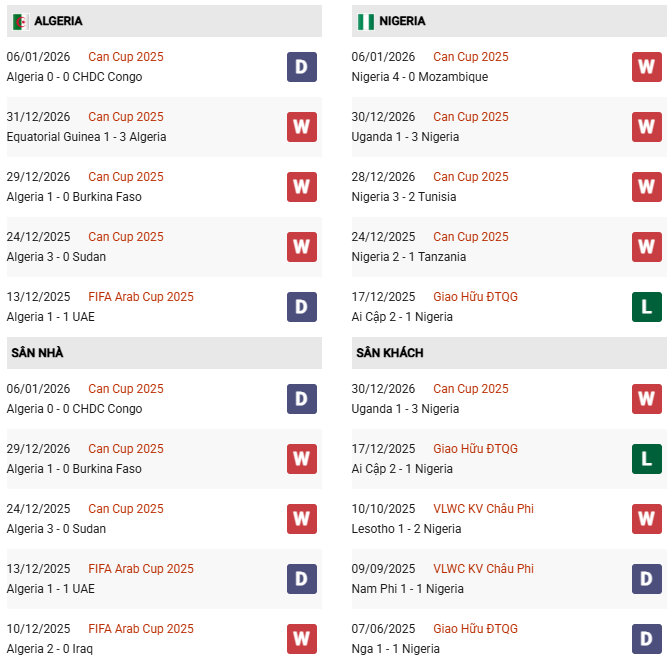This screenshot has height=668, width=672.
Task: Select D badge for Nga 1-1 Nigeria
Action: (x=647, y=639)
